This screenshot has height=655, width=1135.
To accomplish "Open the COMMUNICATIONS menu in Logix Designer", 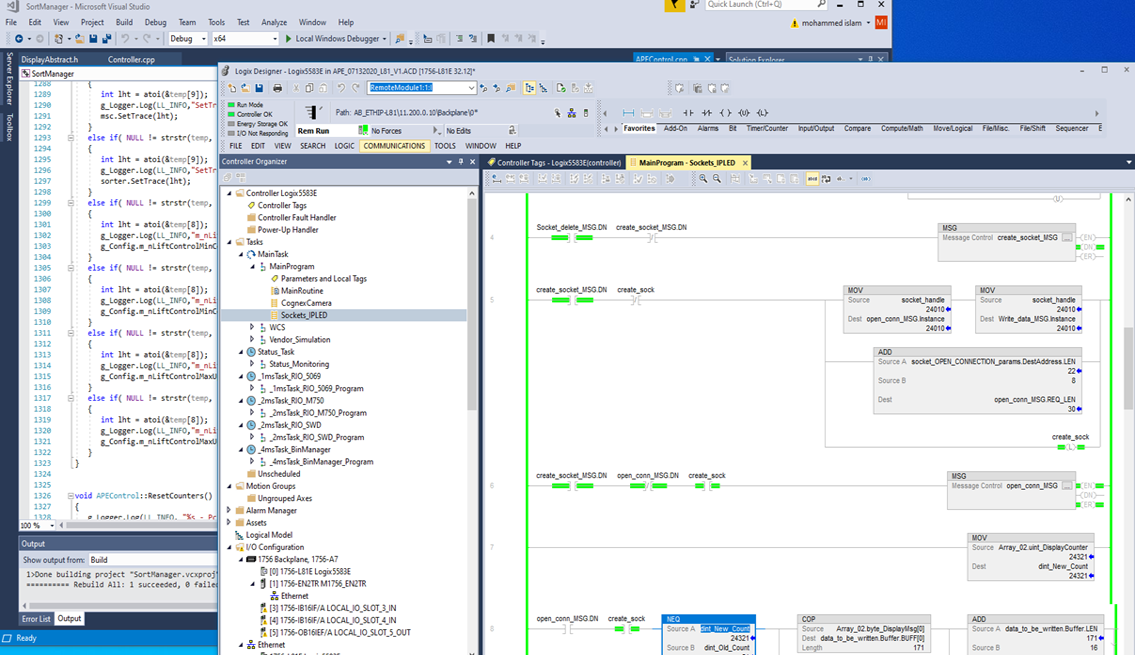I will tap(394, 145).
